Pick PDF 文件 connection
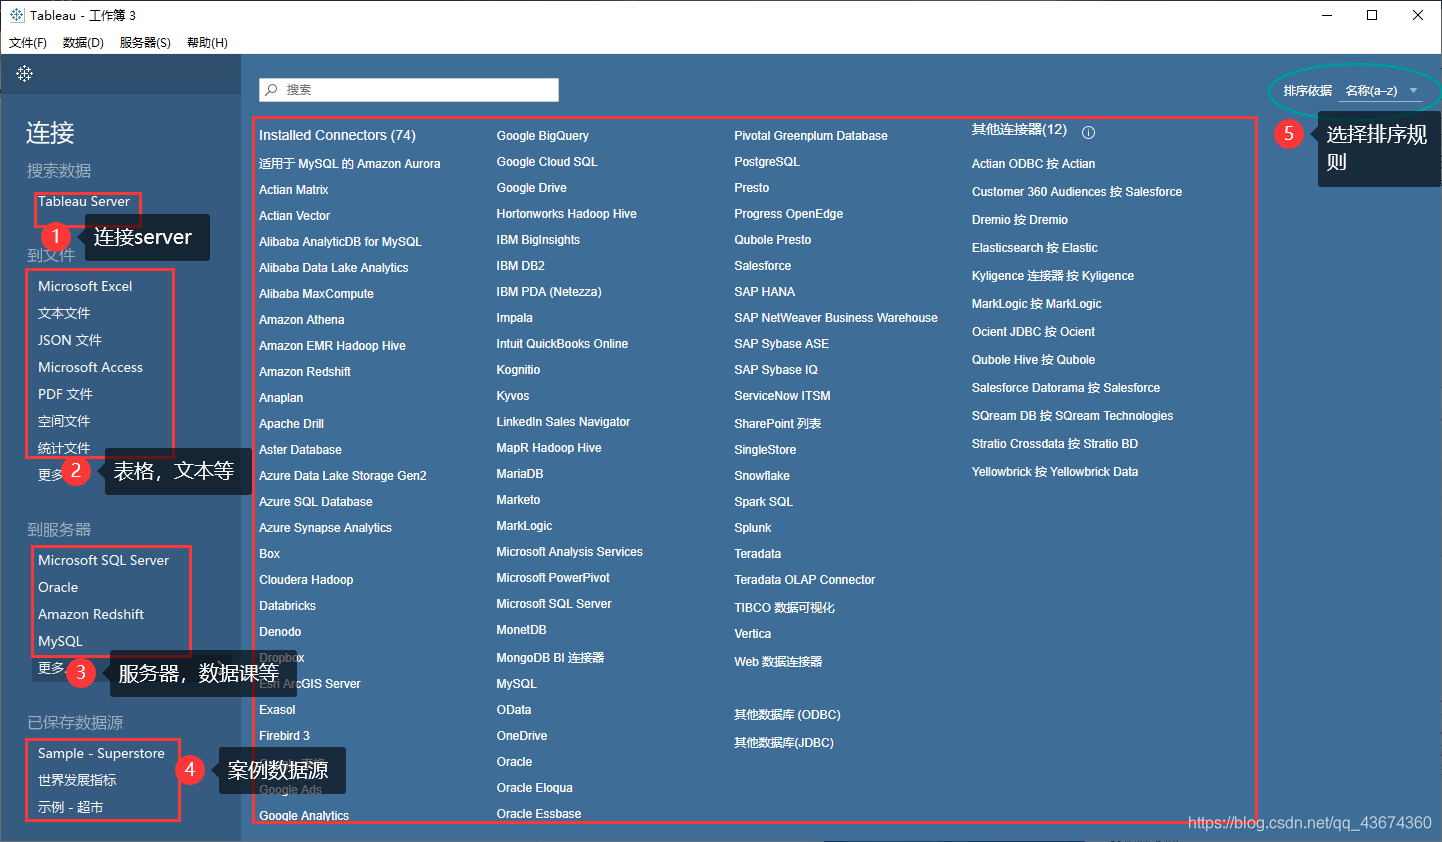The height and width of the screenshot is (842, 1442). click(x=65, y=394)
